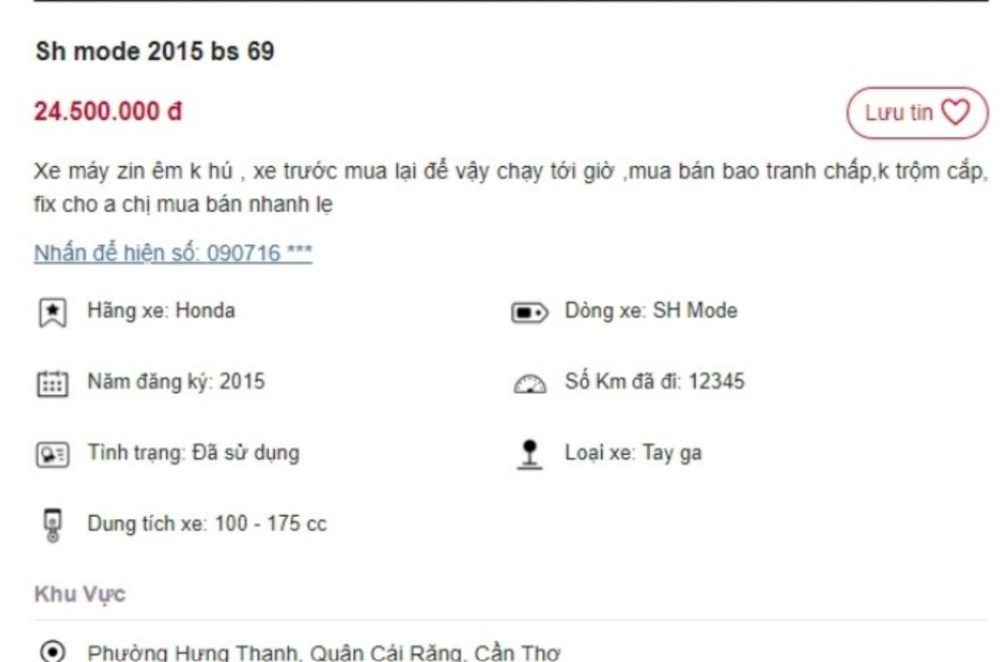Click the Khu Vực section heading
Image resolution: width=1000 pixels, height=662 pixels.
(80, 594)
